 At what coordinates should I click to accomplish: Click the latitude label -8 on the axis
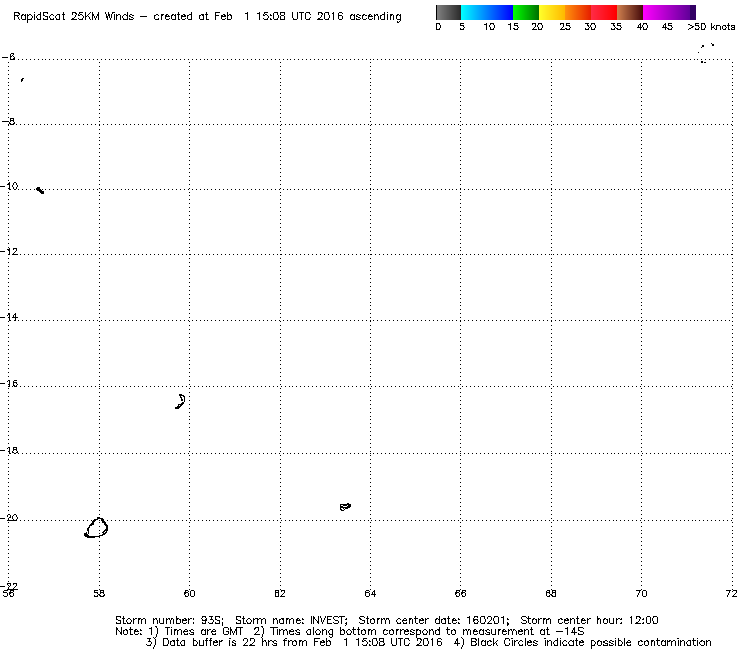(8, 121)
